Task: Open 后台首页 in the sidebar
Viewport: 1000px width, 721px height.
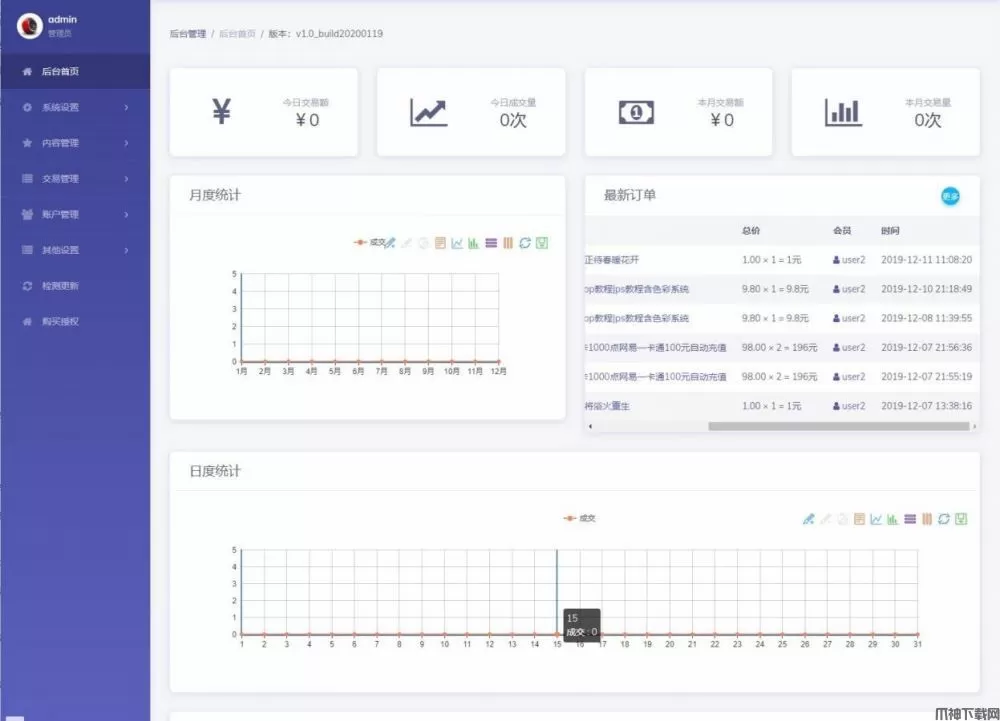Action: pos(75,71)
